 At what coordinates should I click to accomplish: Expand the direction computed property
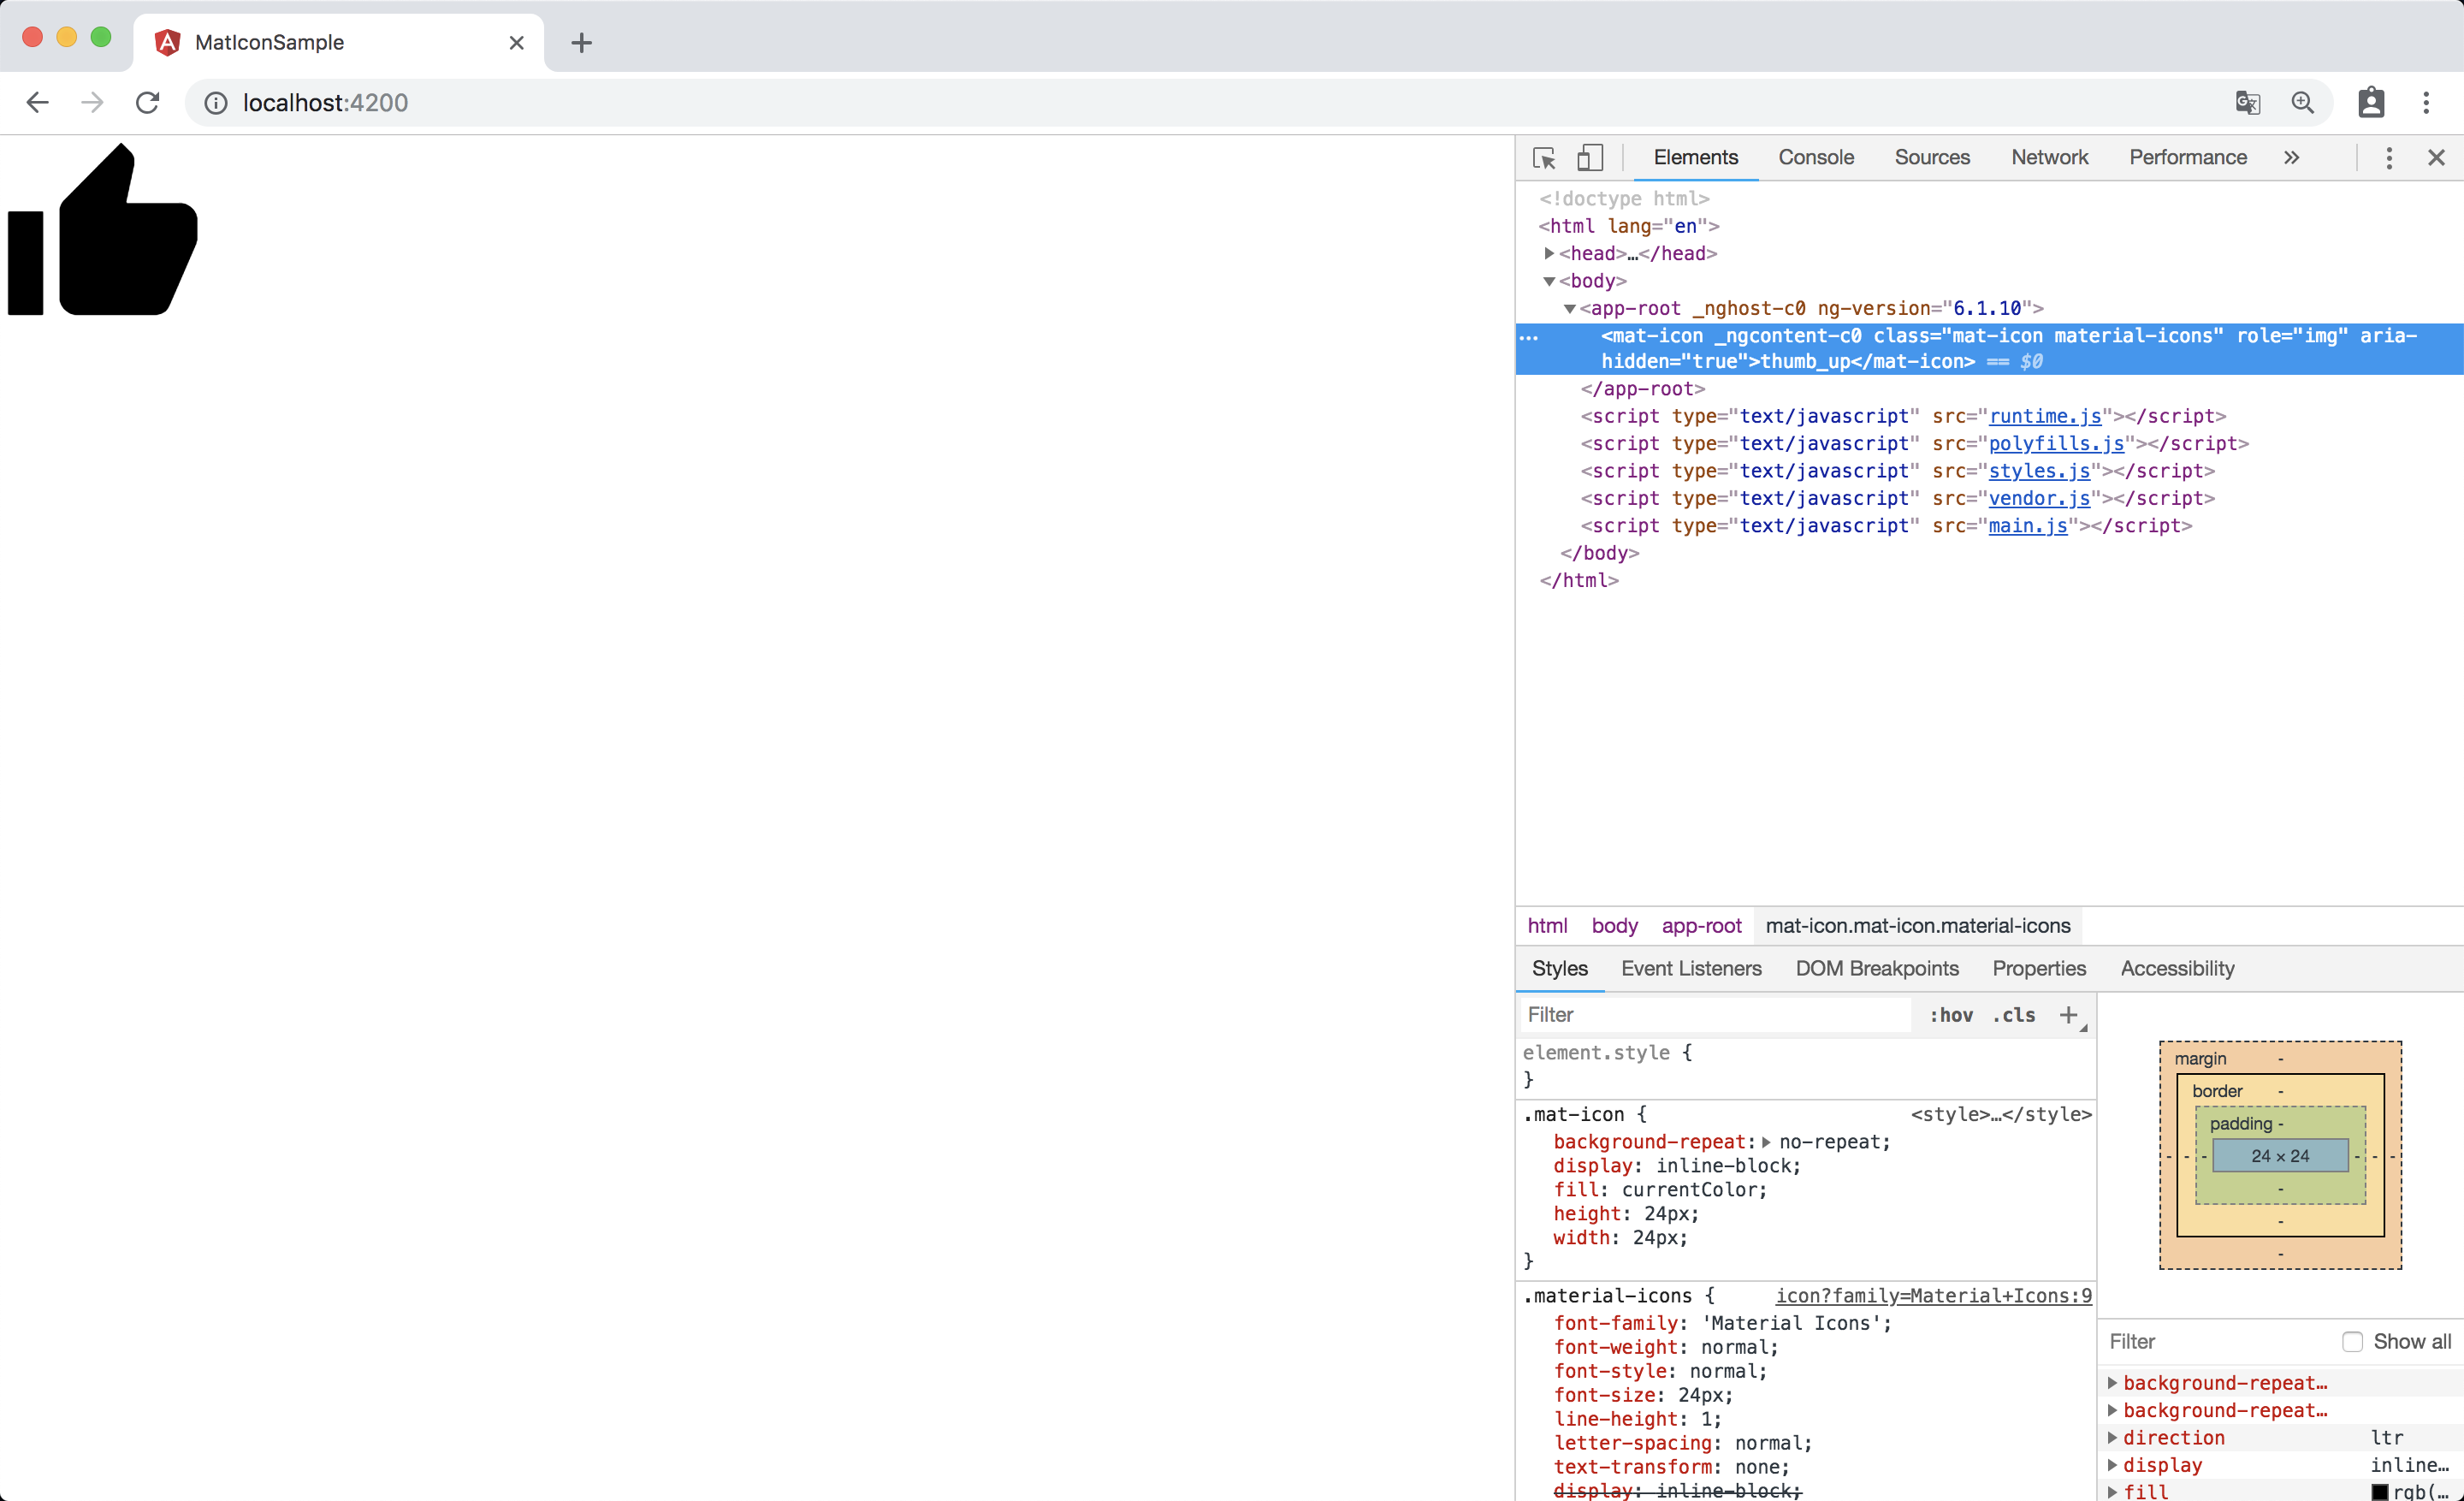2113,1437
